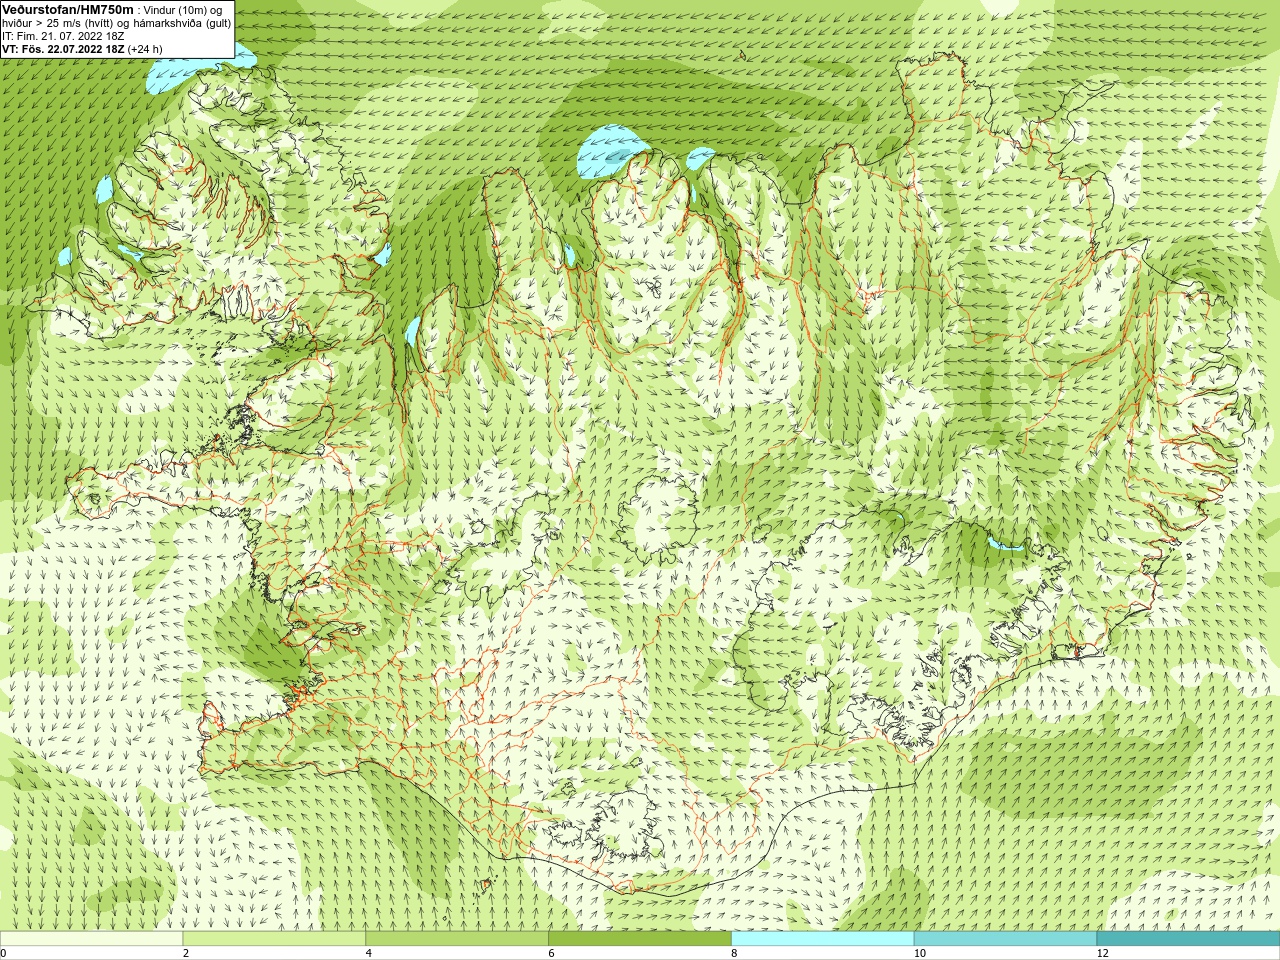
Task: Click the 'Veðurstofan/HM750m' title text
Action: (x=67, y=9)
